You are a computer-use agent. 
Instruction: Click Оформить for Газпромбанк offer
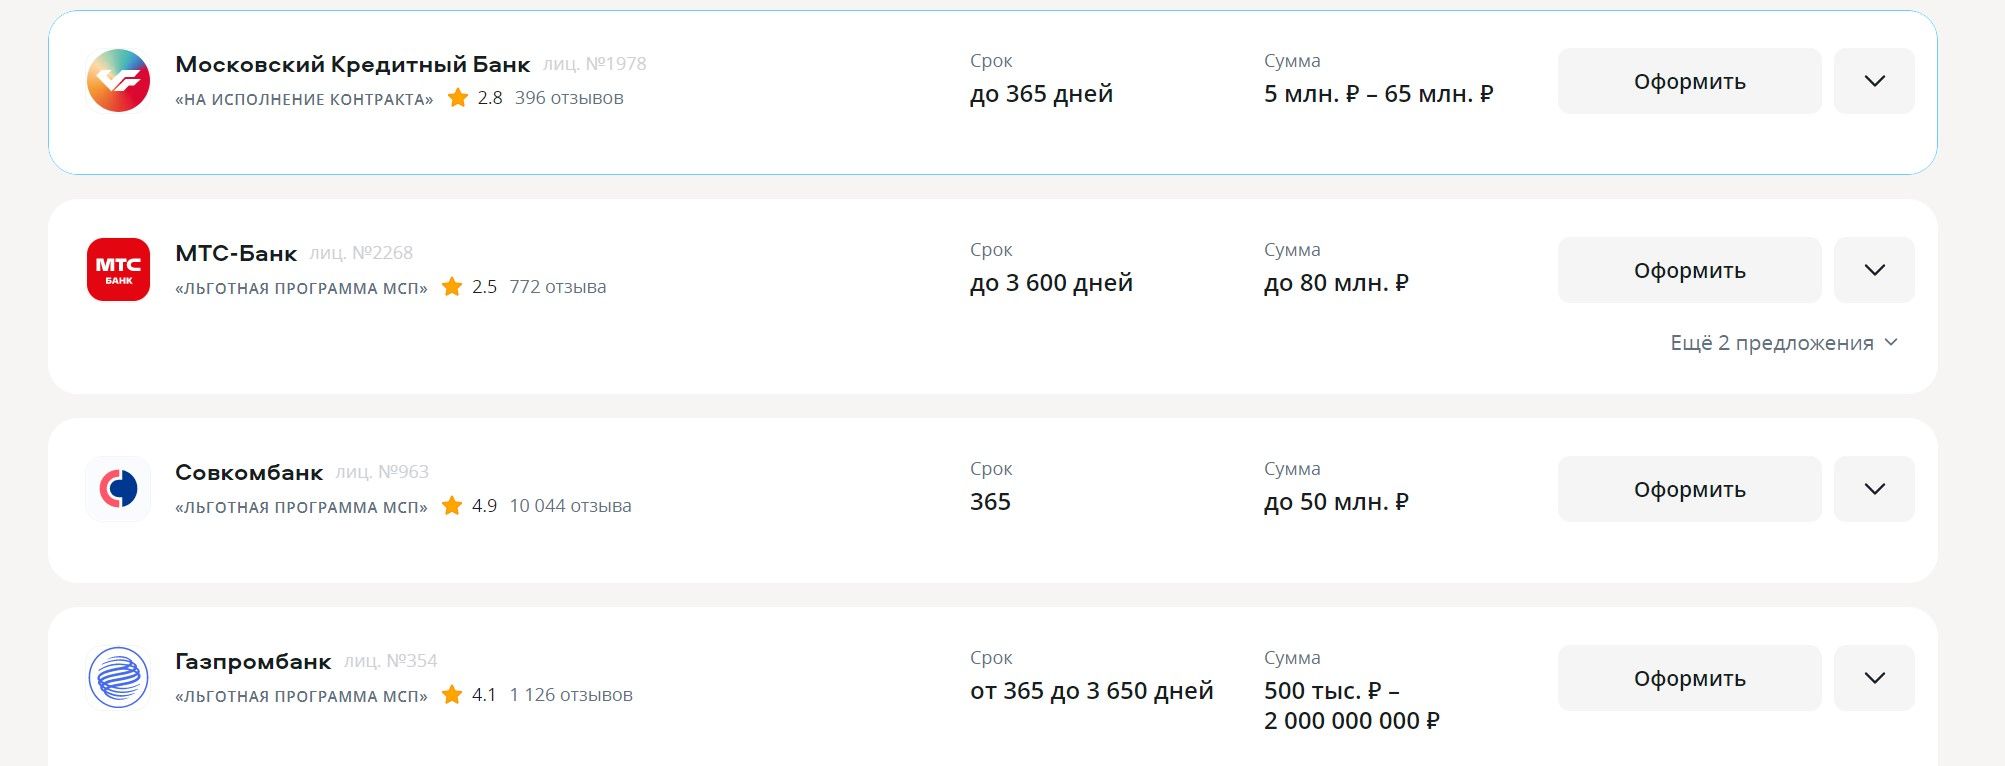(x=1689, y=678)
